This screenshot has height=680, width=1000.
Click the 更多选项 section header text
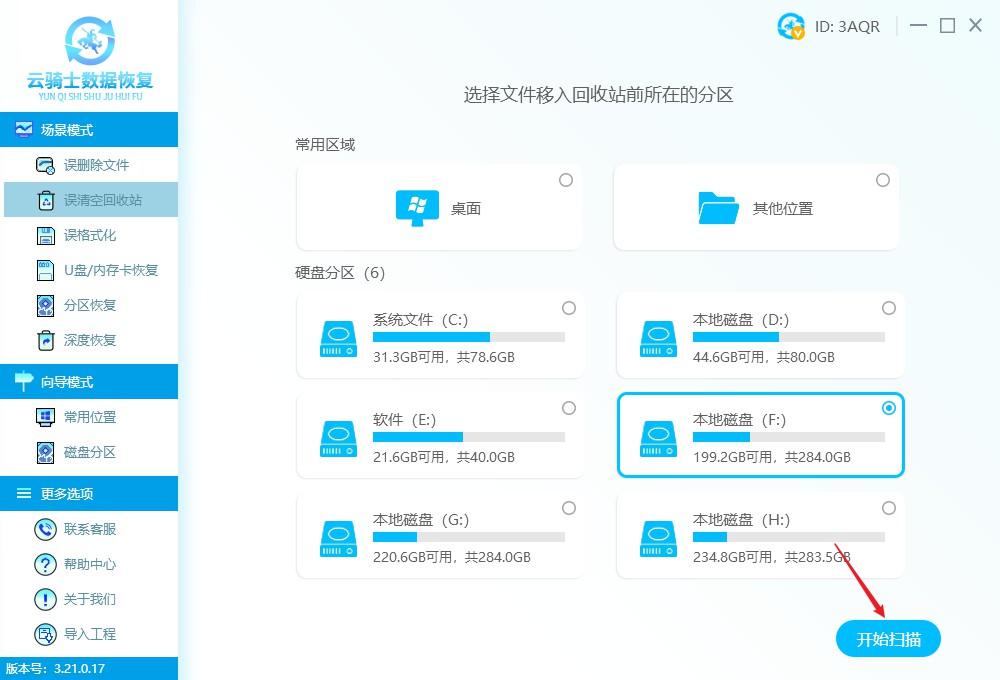click(67, 494)
